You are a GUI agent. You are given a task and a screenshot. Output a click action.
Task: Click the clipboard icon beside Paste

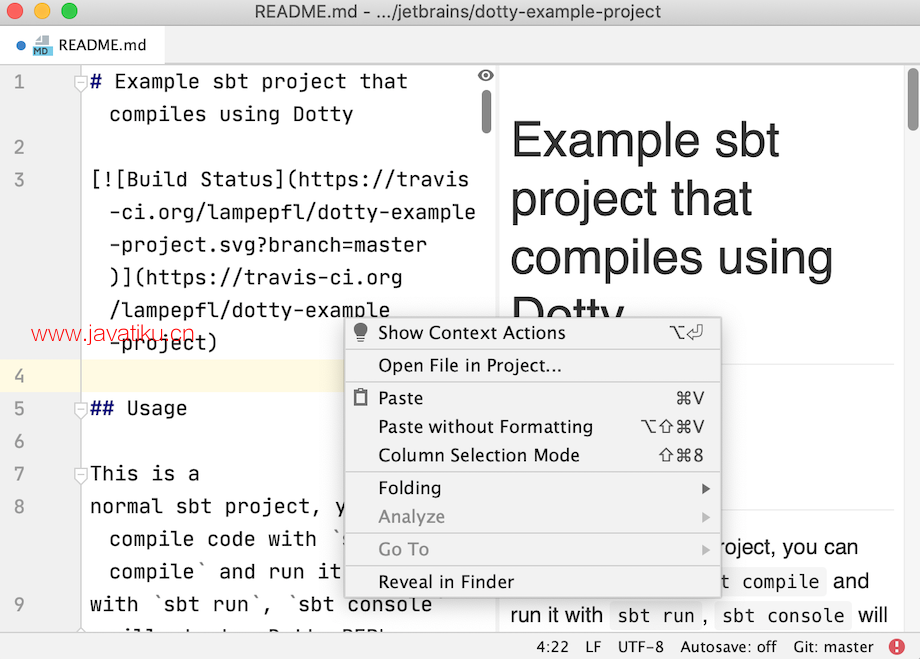click(361, 398)
